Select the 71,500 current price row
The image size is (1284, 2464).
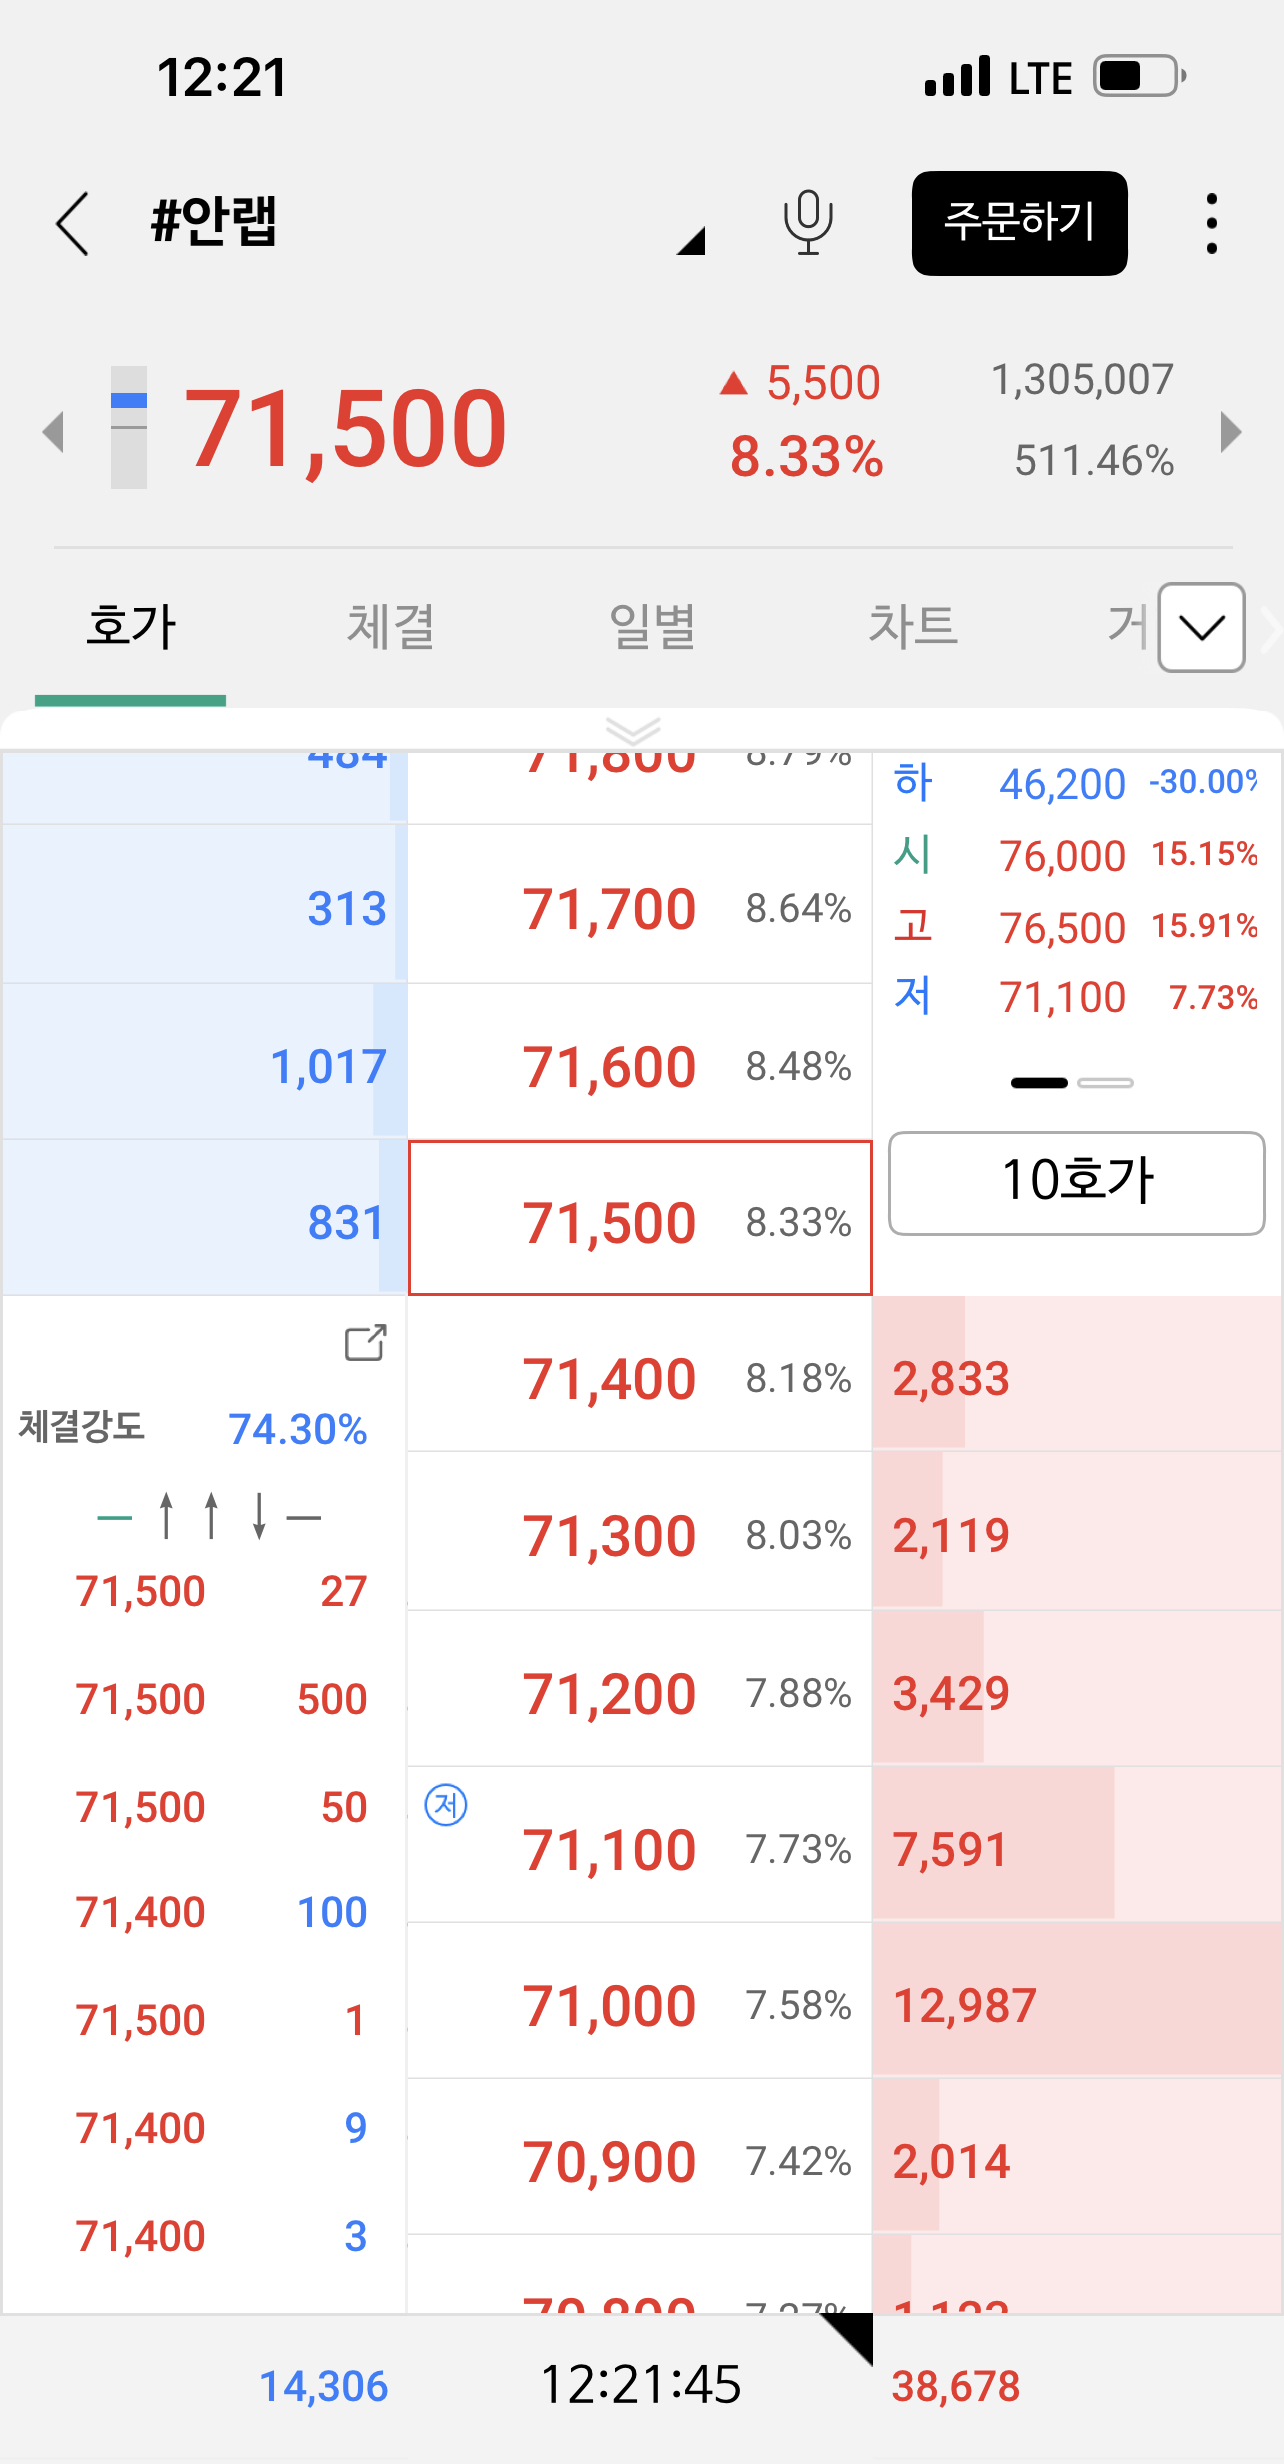640,1218
